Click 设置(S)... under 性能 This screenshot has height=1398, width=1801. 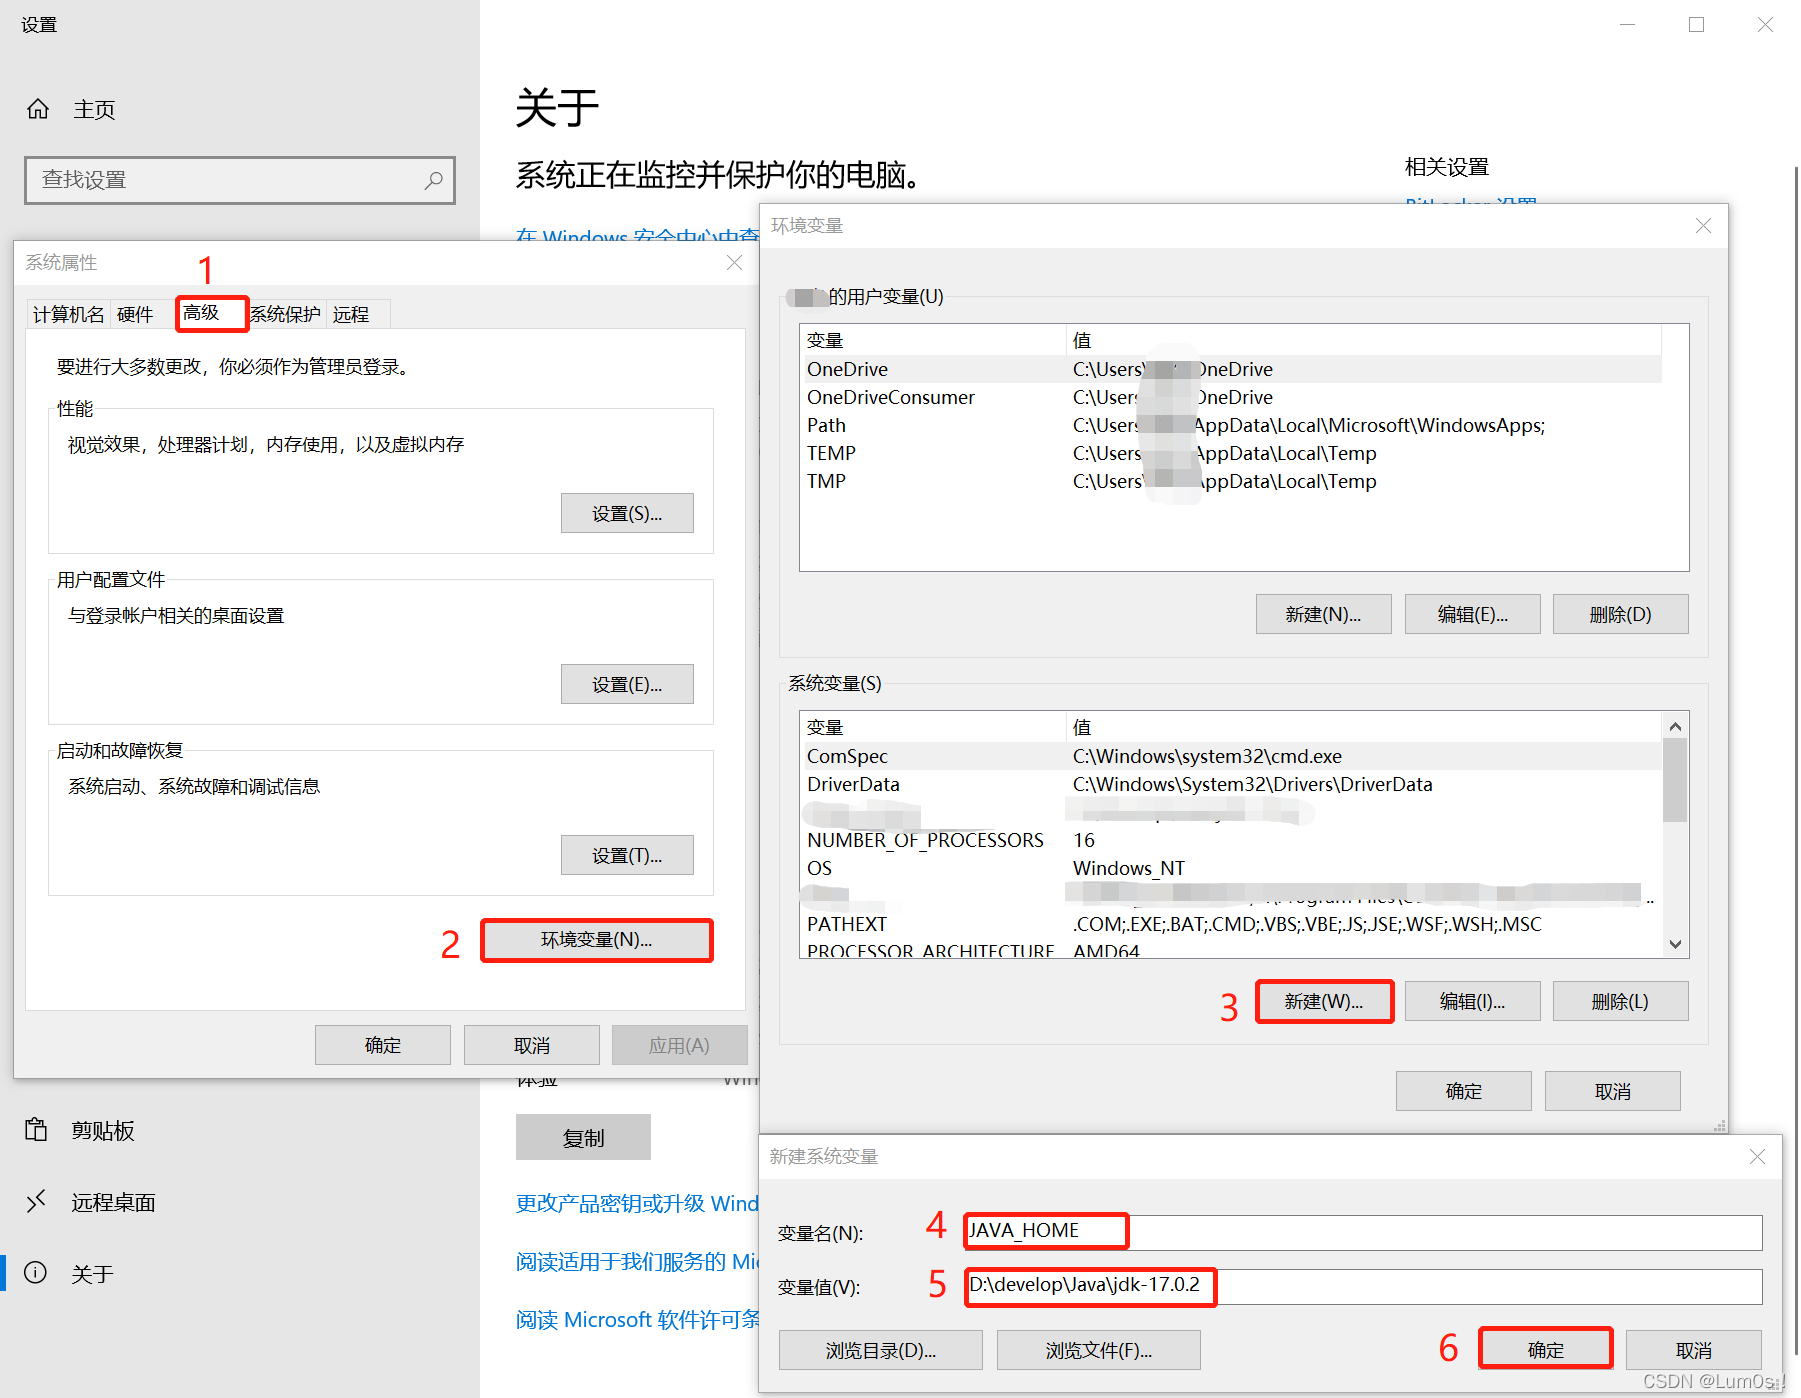tap(627, 513)
